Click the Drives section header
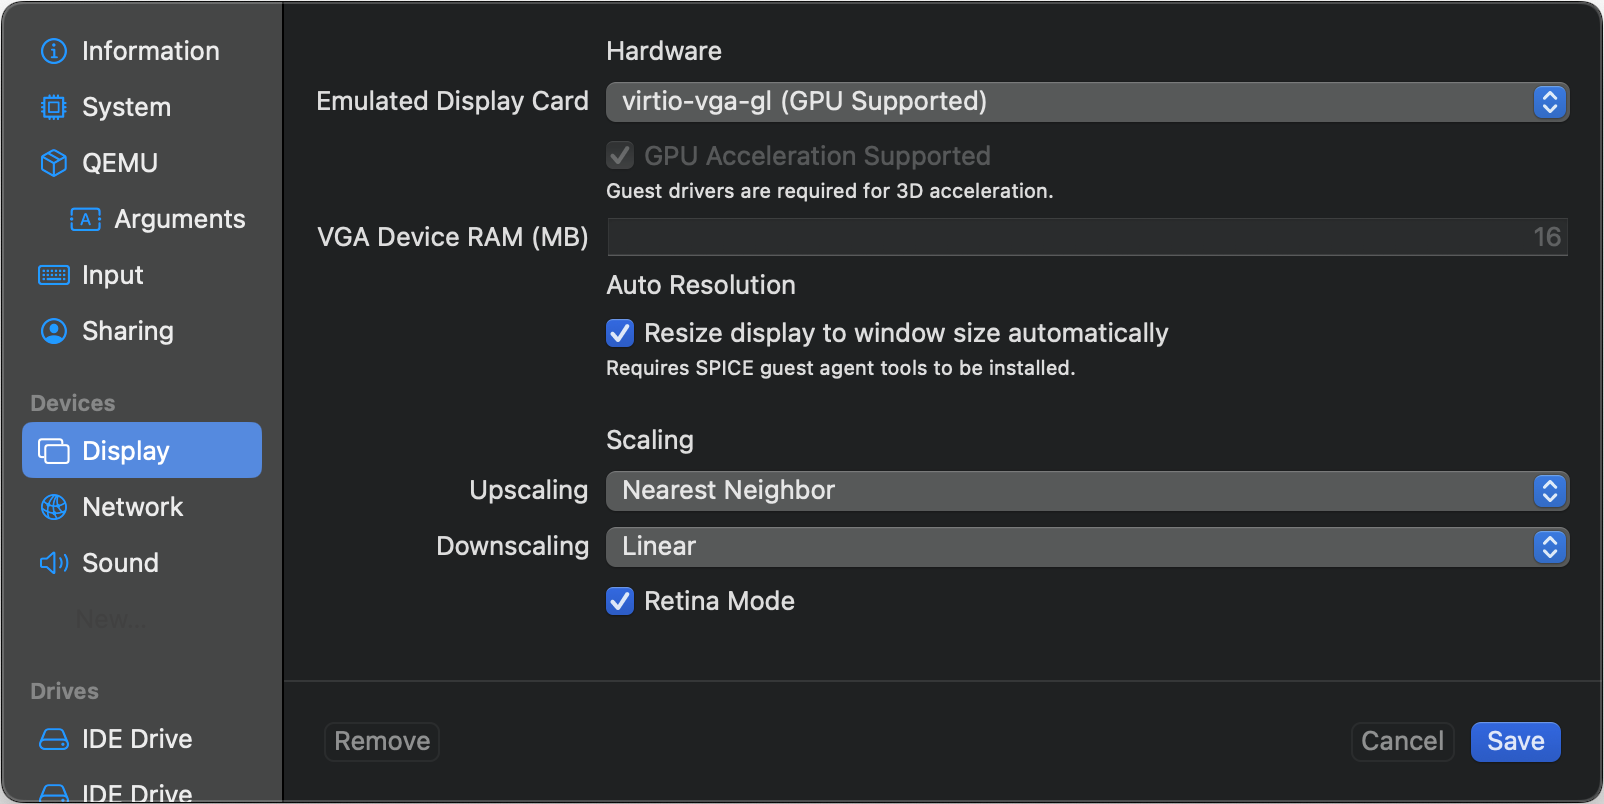The image size is (1604, 804). [65, 691]
